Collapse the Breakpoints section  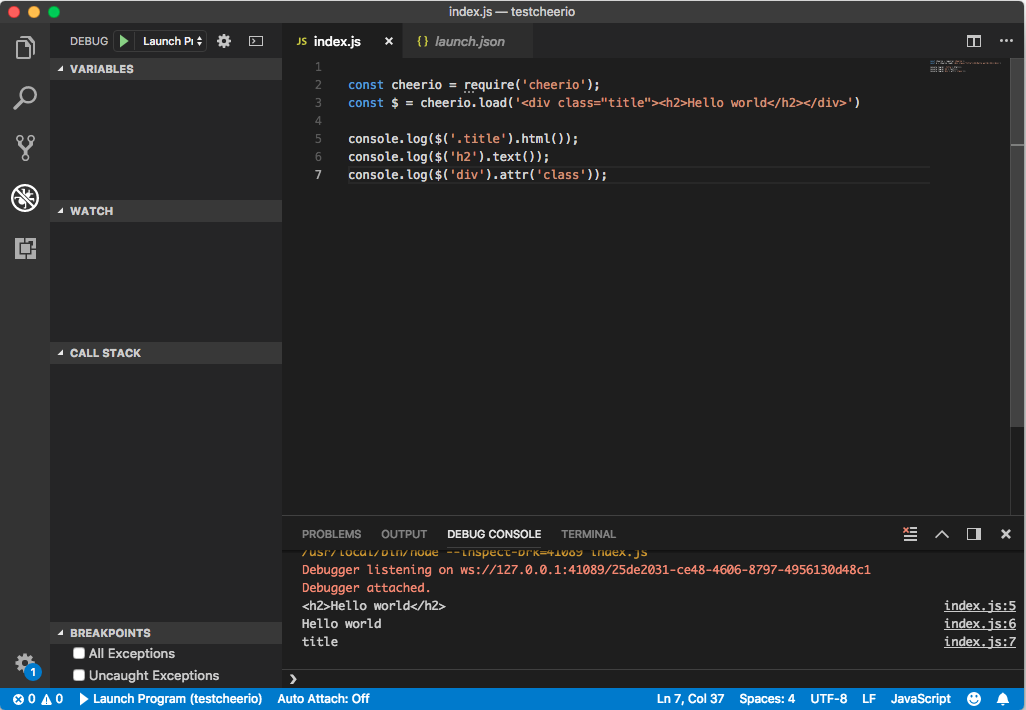tap(166, 633)
